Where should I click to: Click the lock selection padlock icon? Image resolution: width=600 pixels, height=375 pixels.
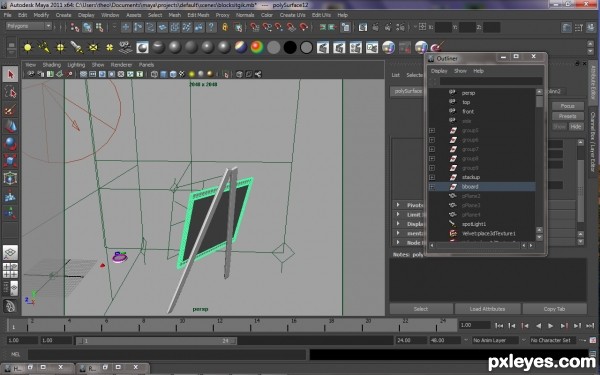click(225, 27)
